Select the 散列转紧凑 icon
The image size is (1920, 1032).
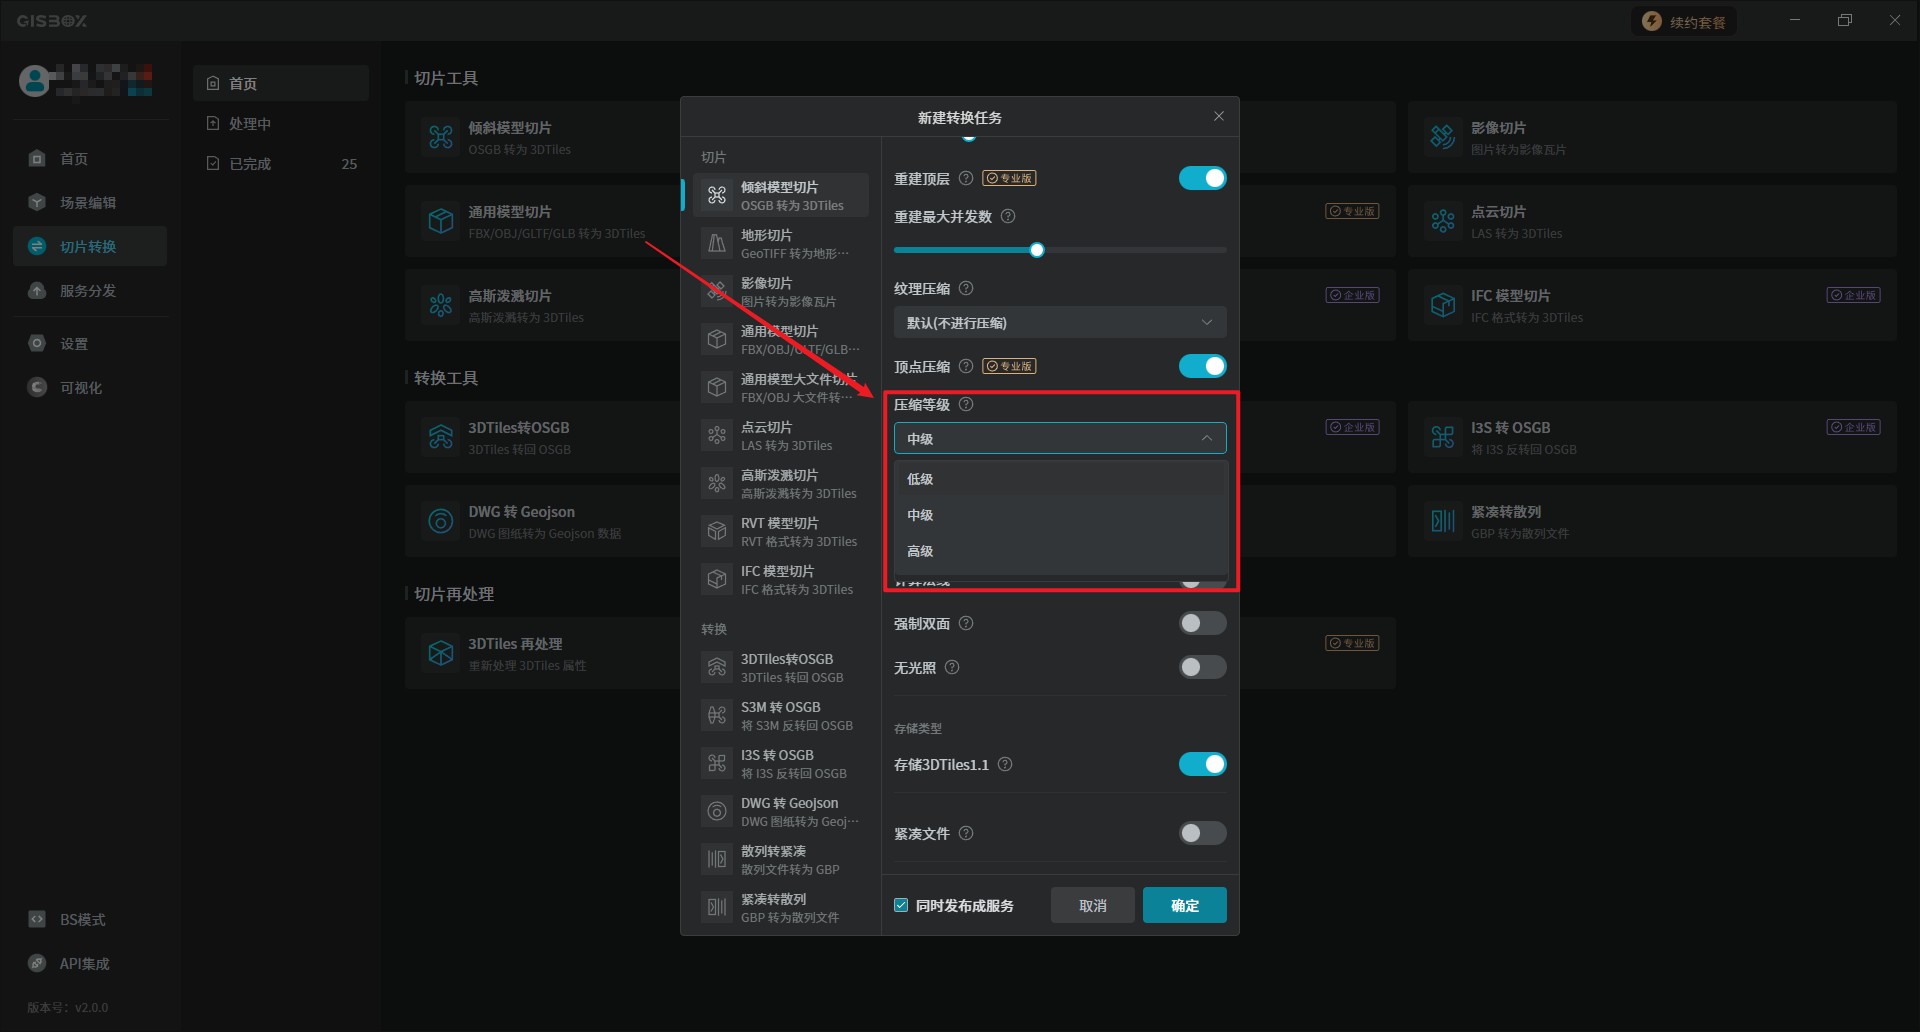click(717, 859)
